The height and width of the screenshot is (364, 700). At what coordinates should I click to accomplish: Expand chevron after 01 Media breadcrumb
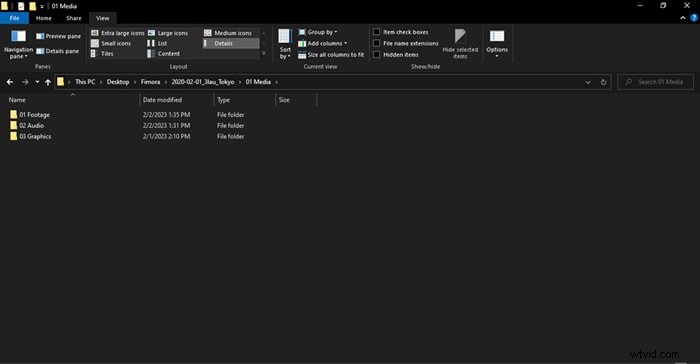click(277, 82)
